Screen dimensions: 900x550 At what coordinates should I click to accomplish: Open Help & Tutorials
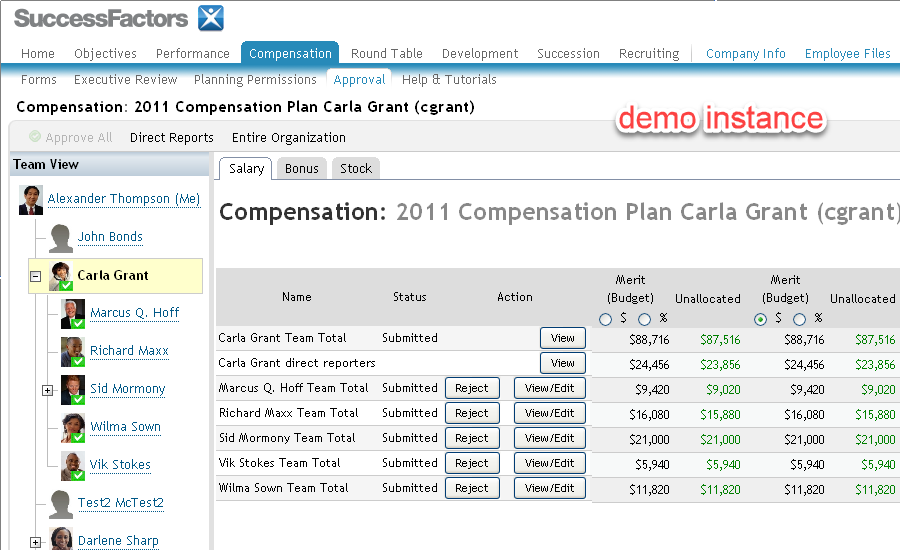(x=449, y=79)
